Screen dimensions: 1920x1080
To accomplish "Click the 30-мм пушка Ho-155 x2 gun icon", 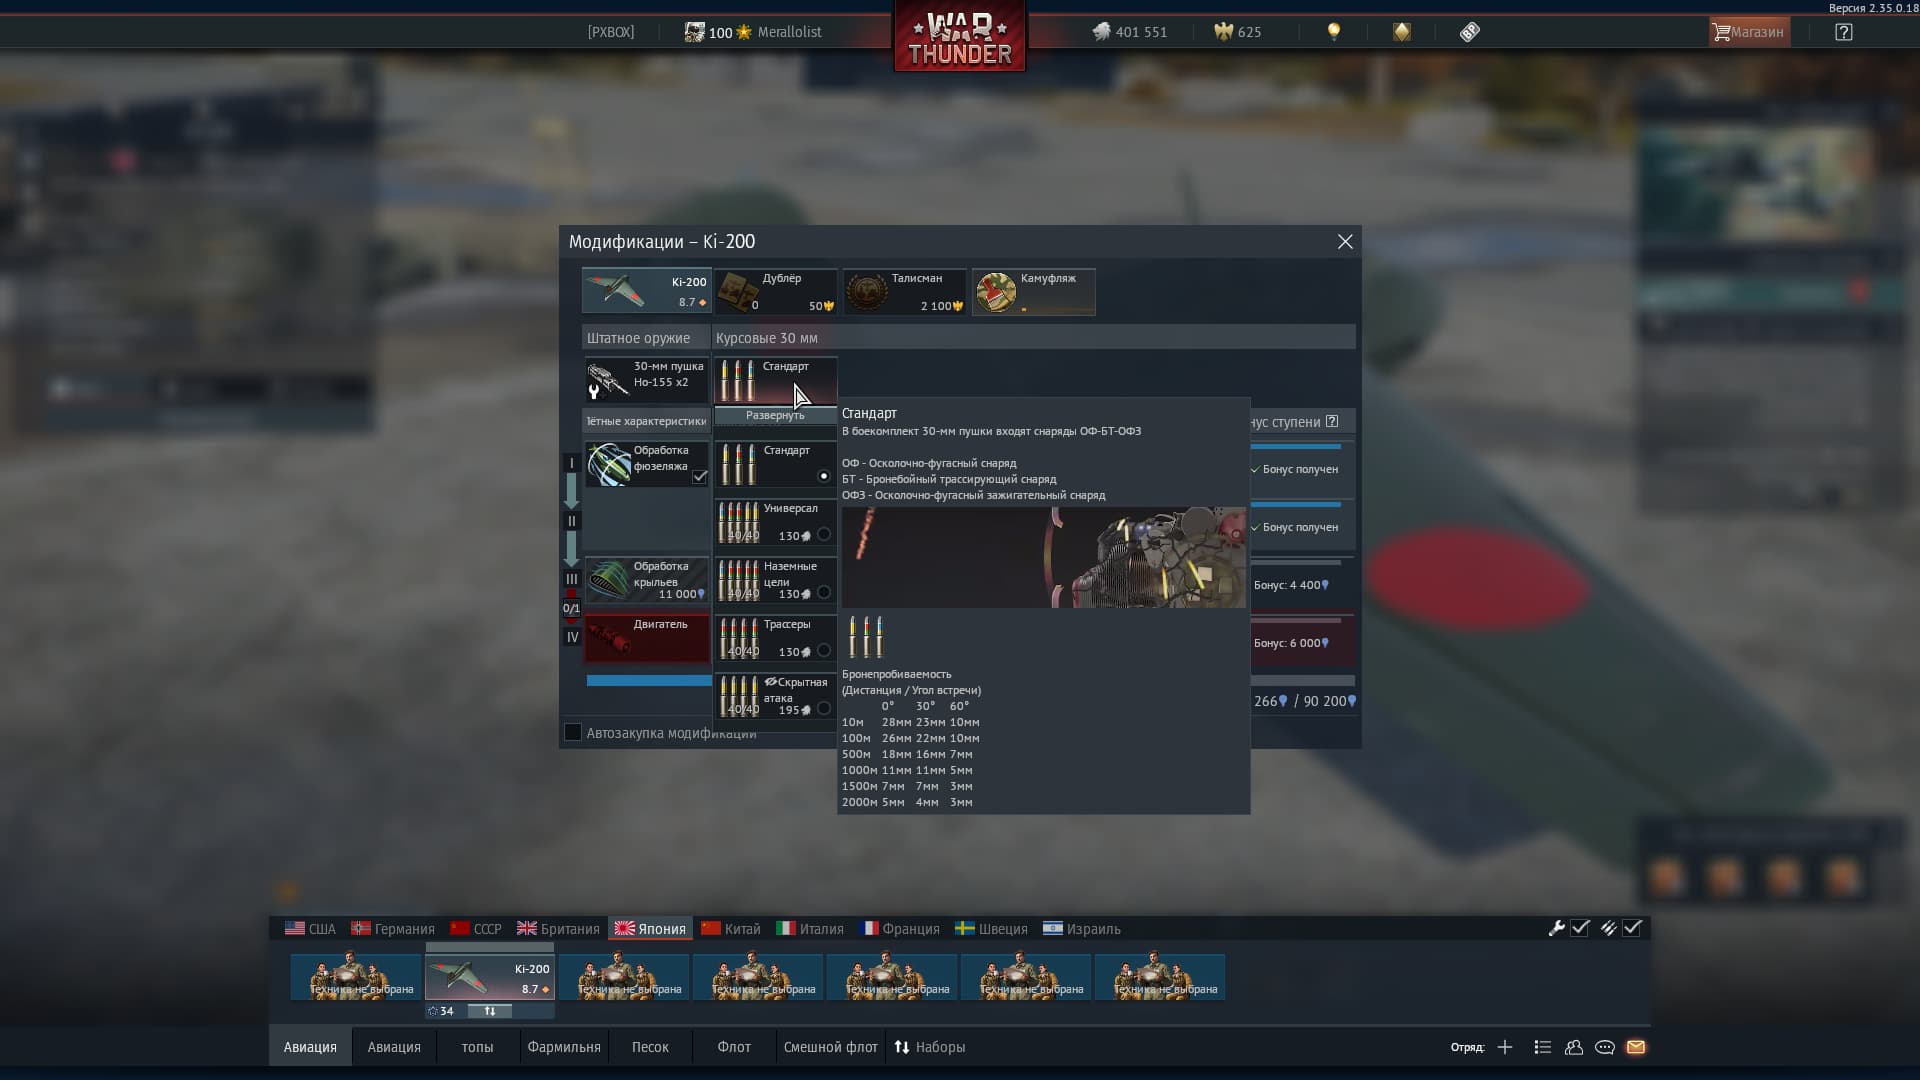I will (x=608, y=380).
